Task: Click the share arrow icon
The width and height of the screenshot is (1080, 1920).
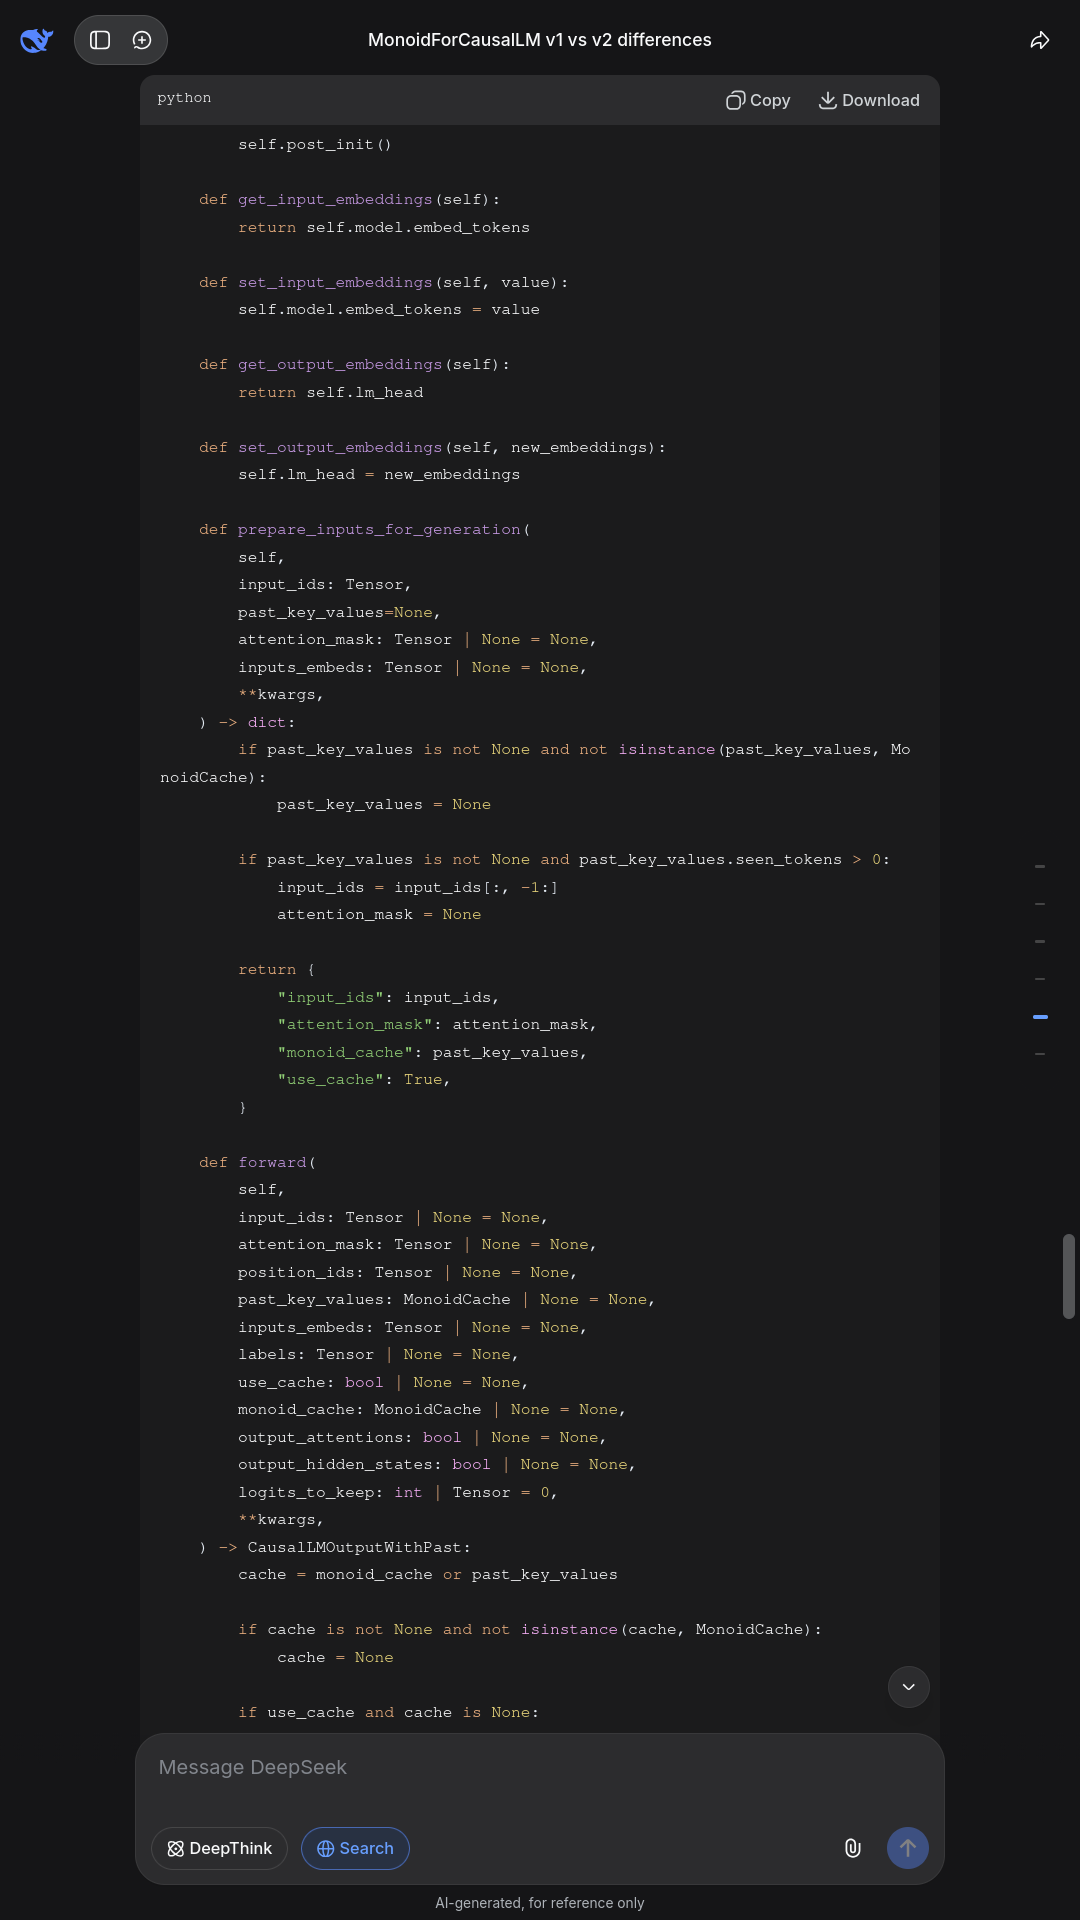Action: pos(1040,40)
